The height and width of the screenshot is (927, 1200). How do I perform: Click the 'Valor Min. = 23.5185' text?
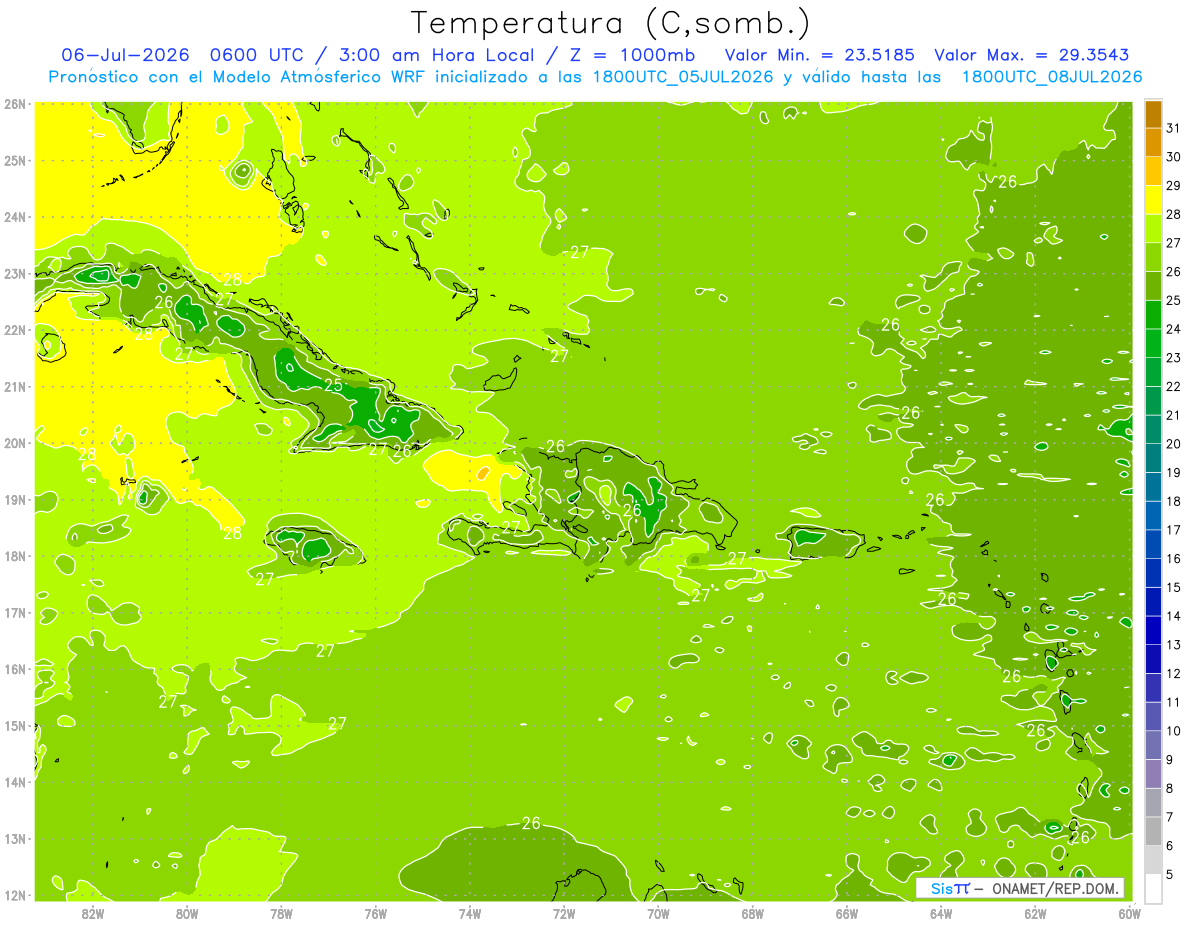[820, 55]
